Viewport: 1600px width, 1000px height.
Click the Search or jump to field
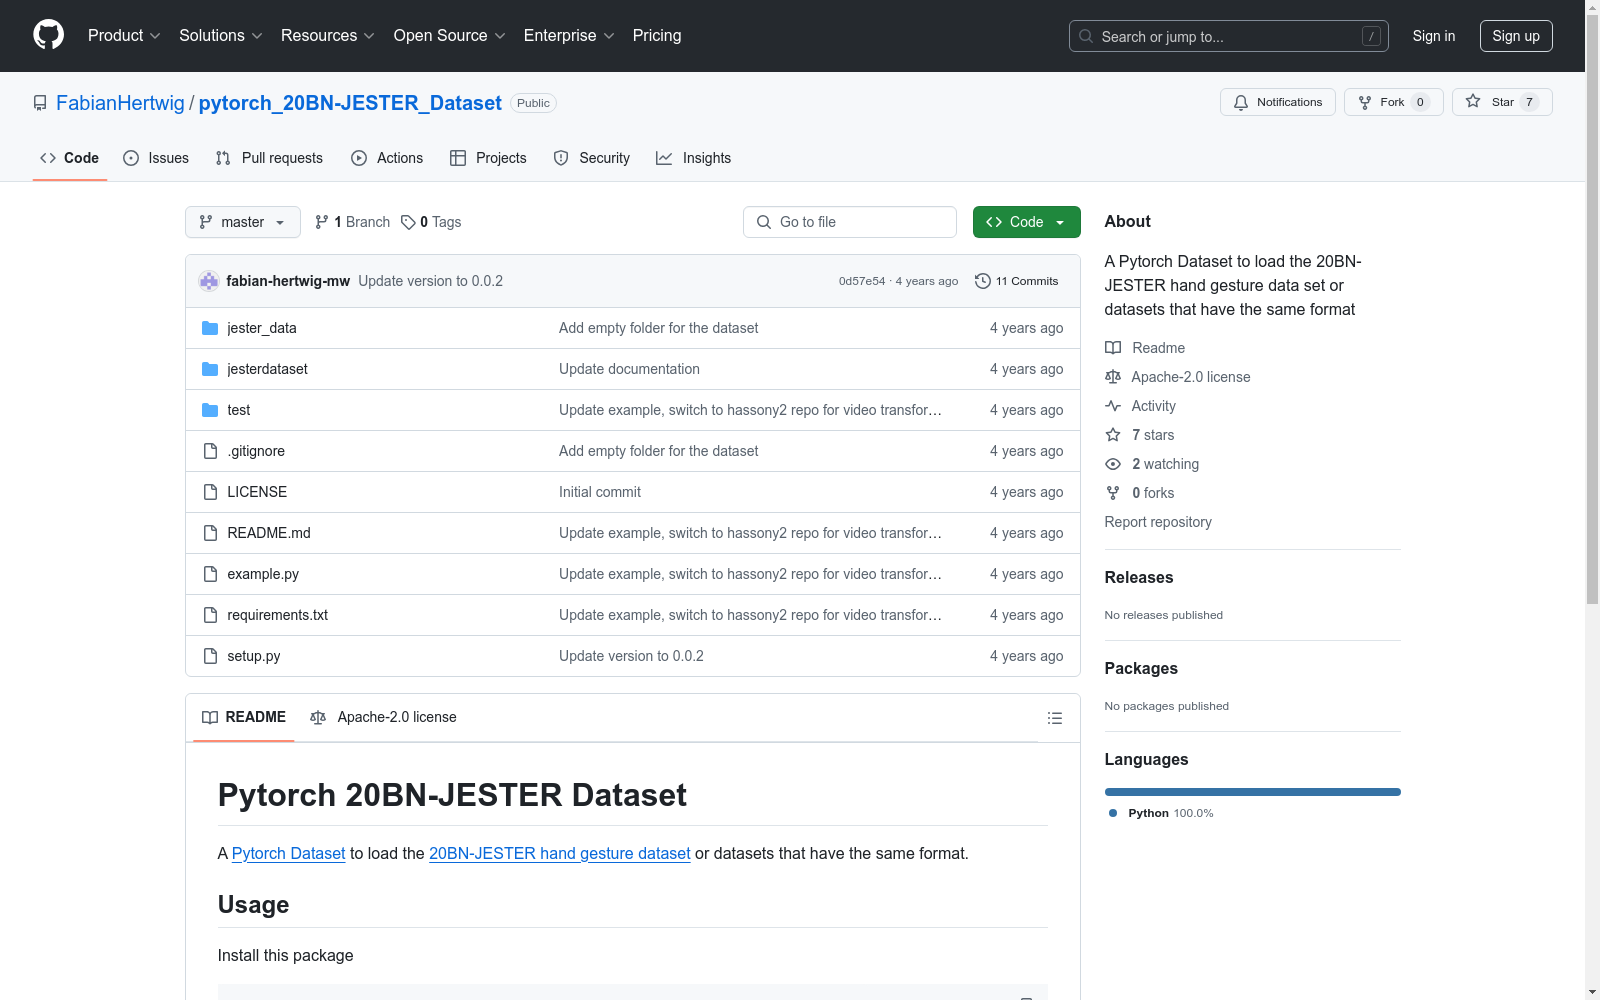pyautogui.click(x=1229, y=36)
